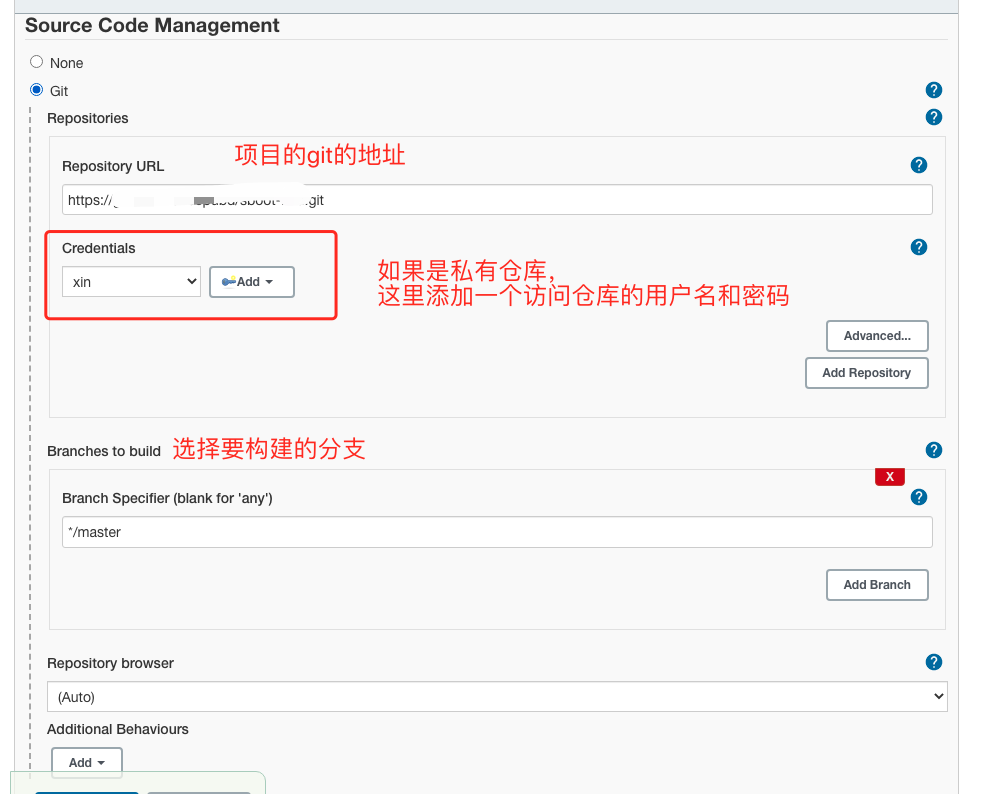Viewport: 988px width, 794px height.
Task: Click the Branches to build label
Action: click(104, 451)
